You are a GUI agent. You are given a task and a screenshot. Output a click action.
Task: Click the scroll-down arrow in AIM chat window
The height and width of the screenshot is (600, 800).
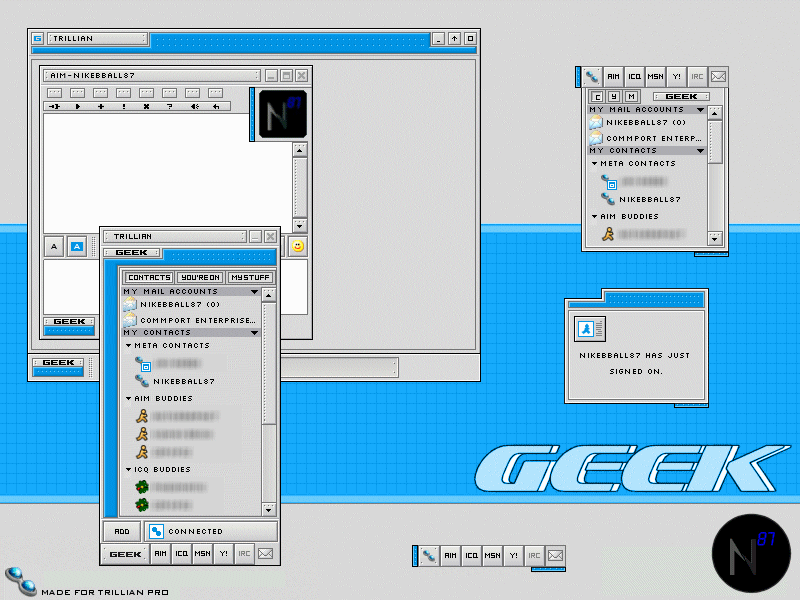tap(299, 225)
